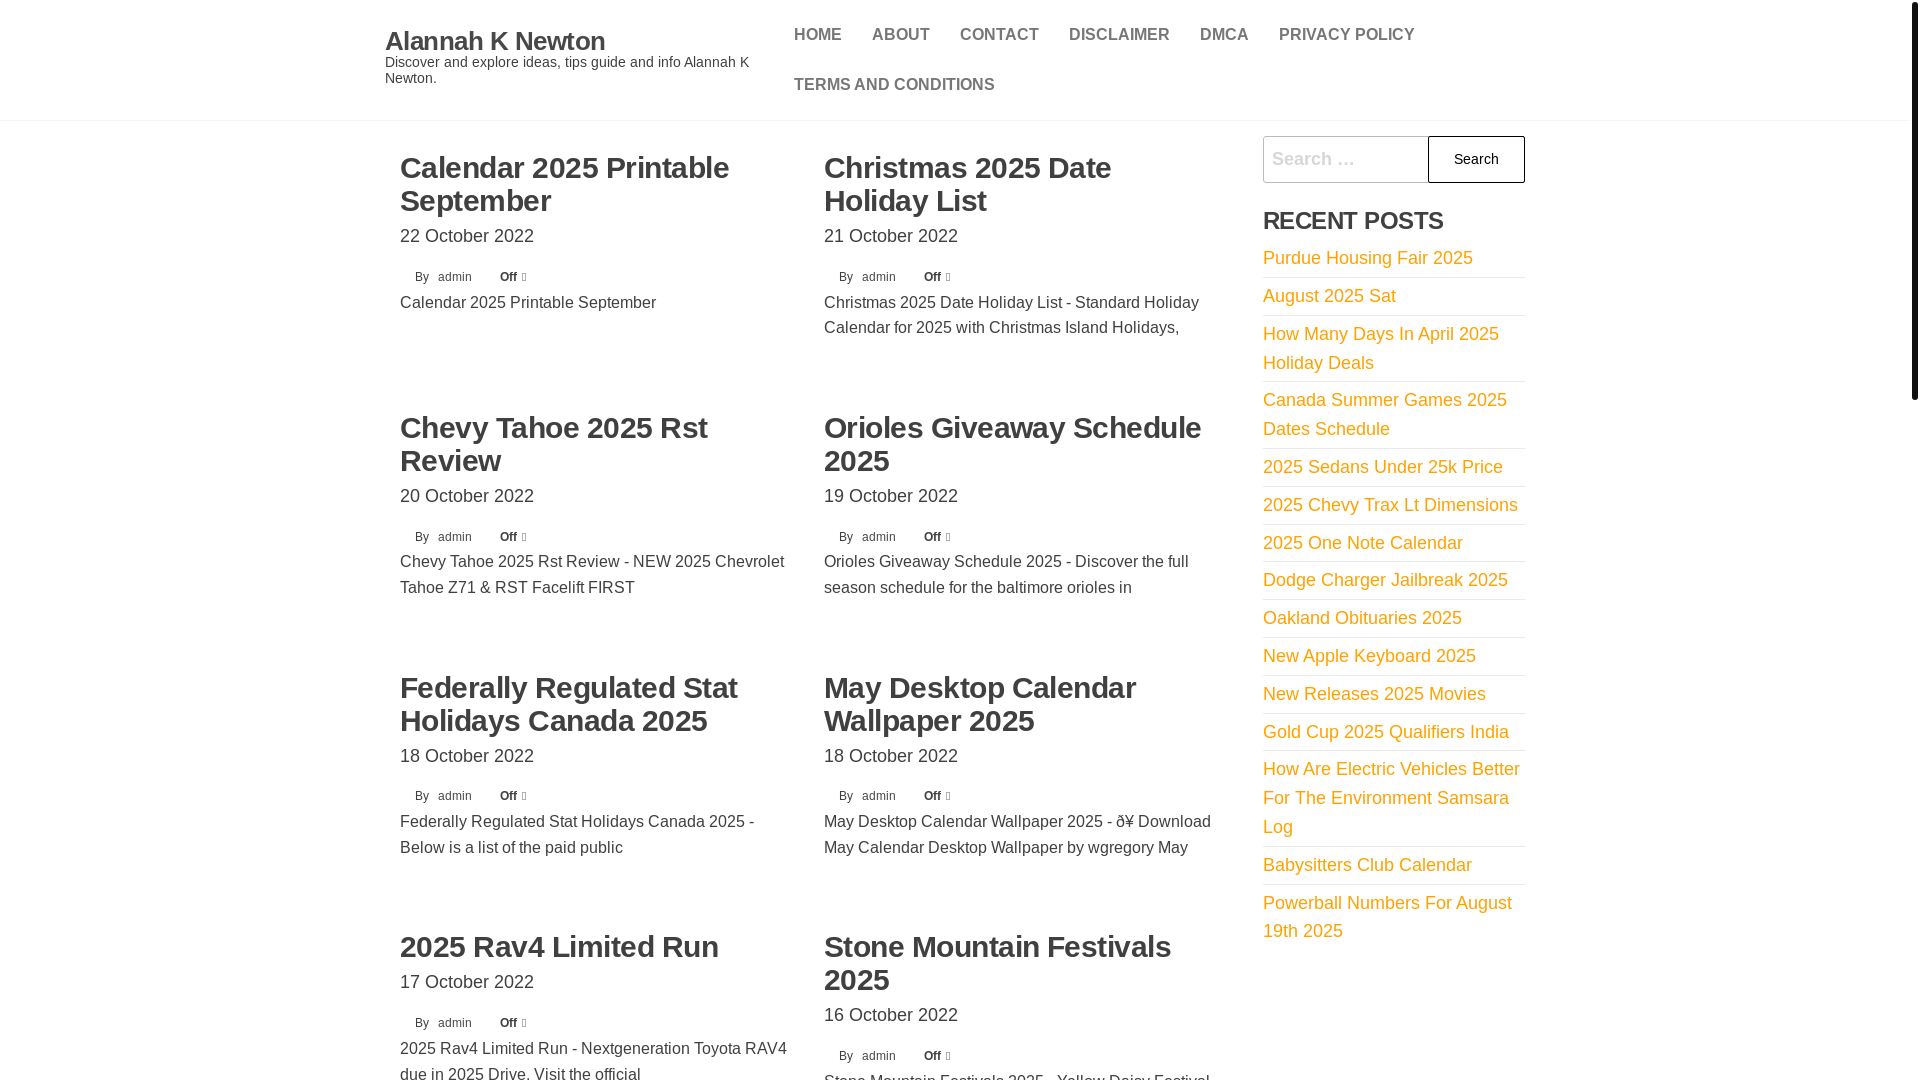Open post May Desktop Calendar Wallpaper 2025
Viewport: 1920px width, 1080px height.
click(x=979, y=704)
